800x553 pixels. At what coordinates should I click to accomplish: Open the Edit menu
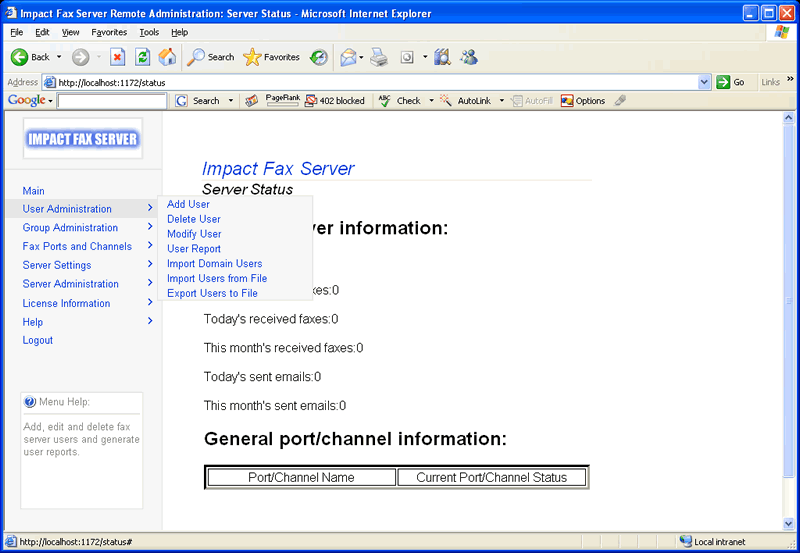point(42,32)
